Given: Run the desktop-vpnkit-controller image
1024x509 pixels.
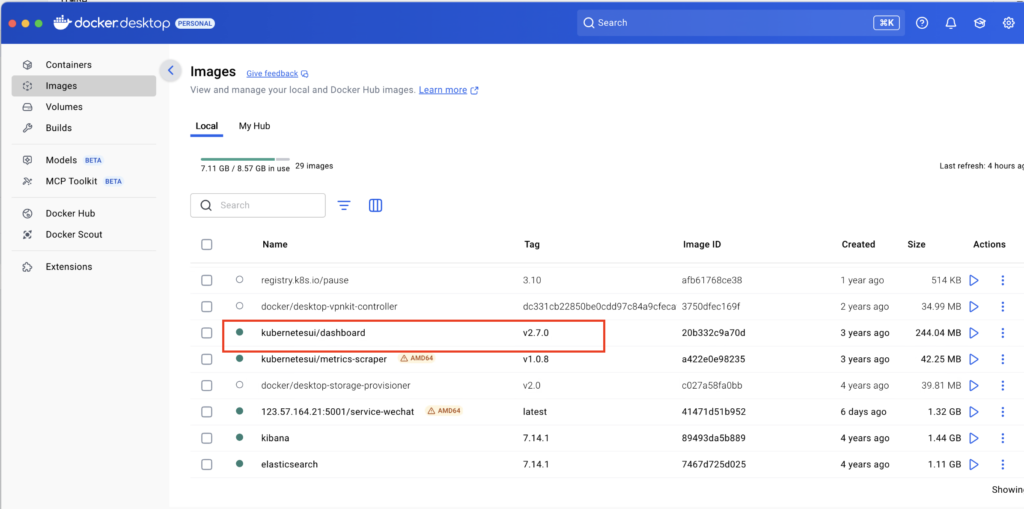Looking at the screenshot, I should click(x=974, y=306).
